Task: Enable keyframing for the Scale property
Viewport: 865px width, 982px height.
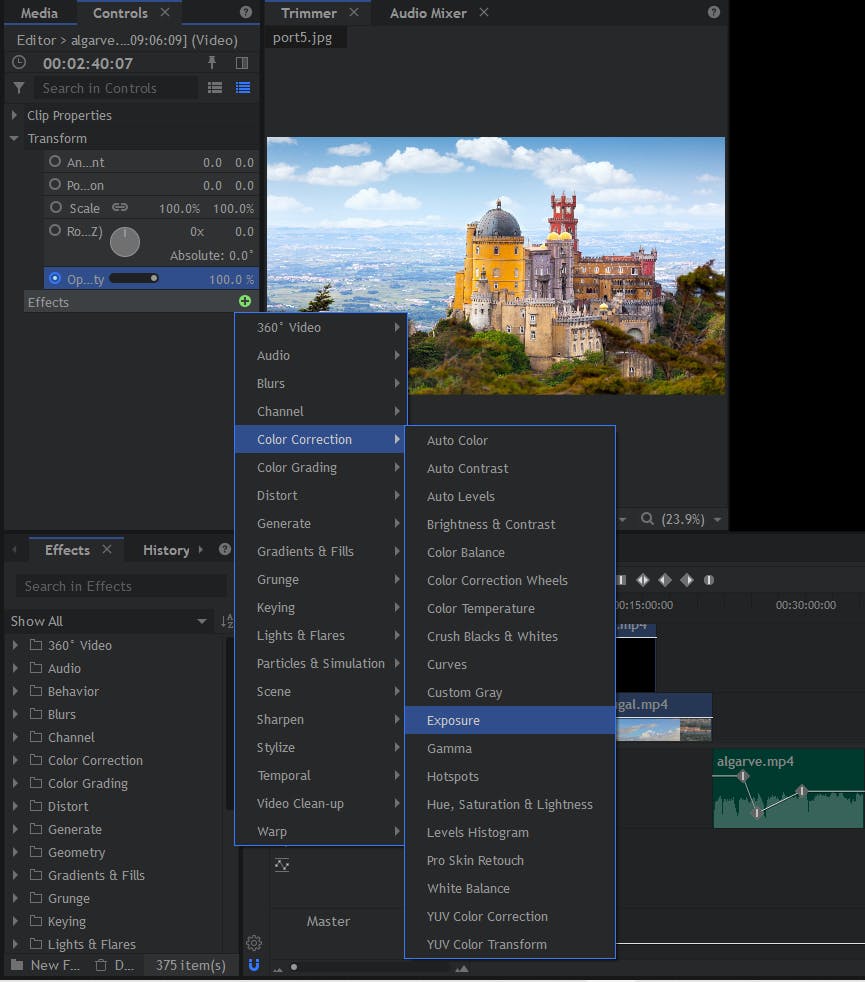Action: click(x=55, y=207)
